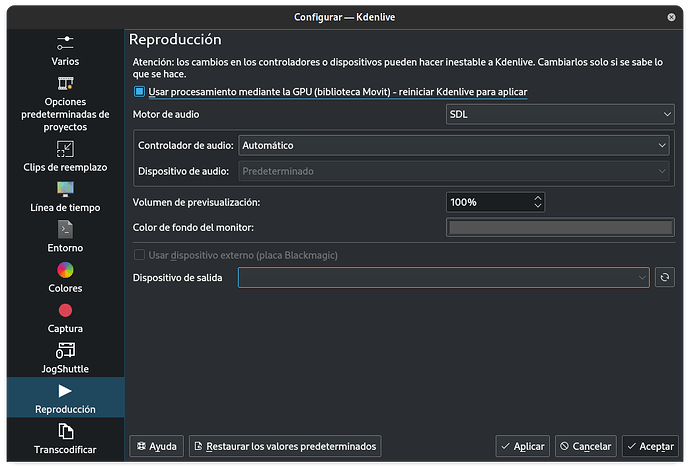Expand the Controlador de audio Automático dropdown
Viewport: 690px width, 468px height.
coord(454,145)
